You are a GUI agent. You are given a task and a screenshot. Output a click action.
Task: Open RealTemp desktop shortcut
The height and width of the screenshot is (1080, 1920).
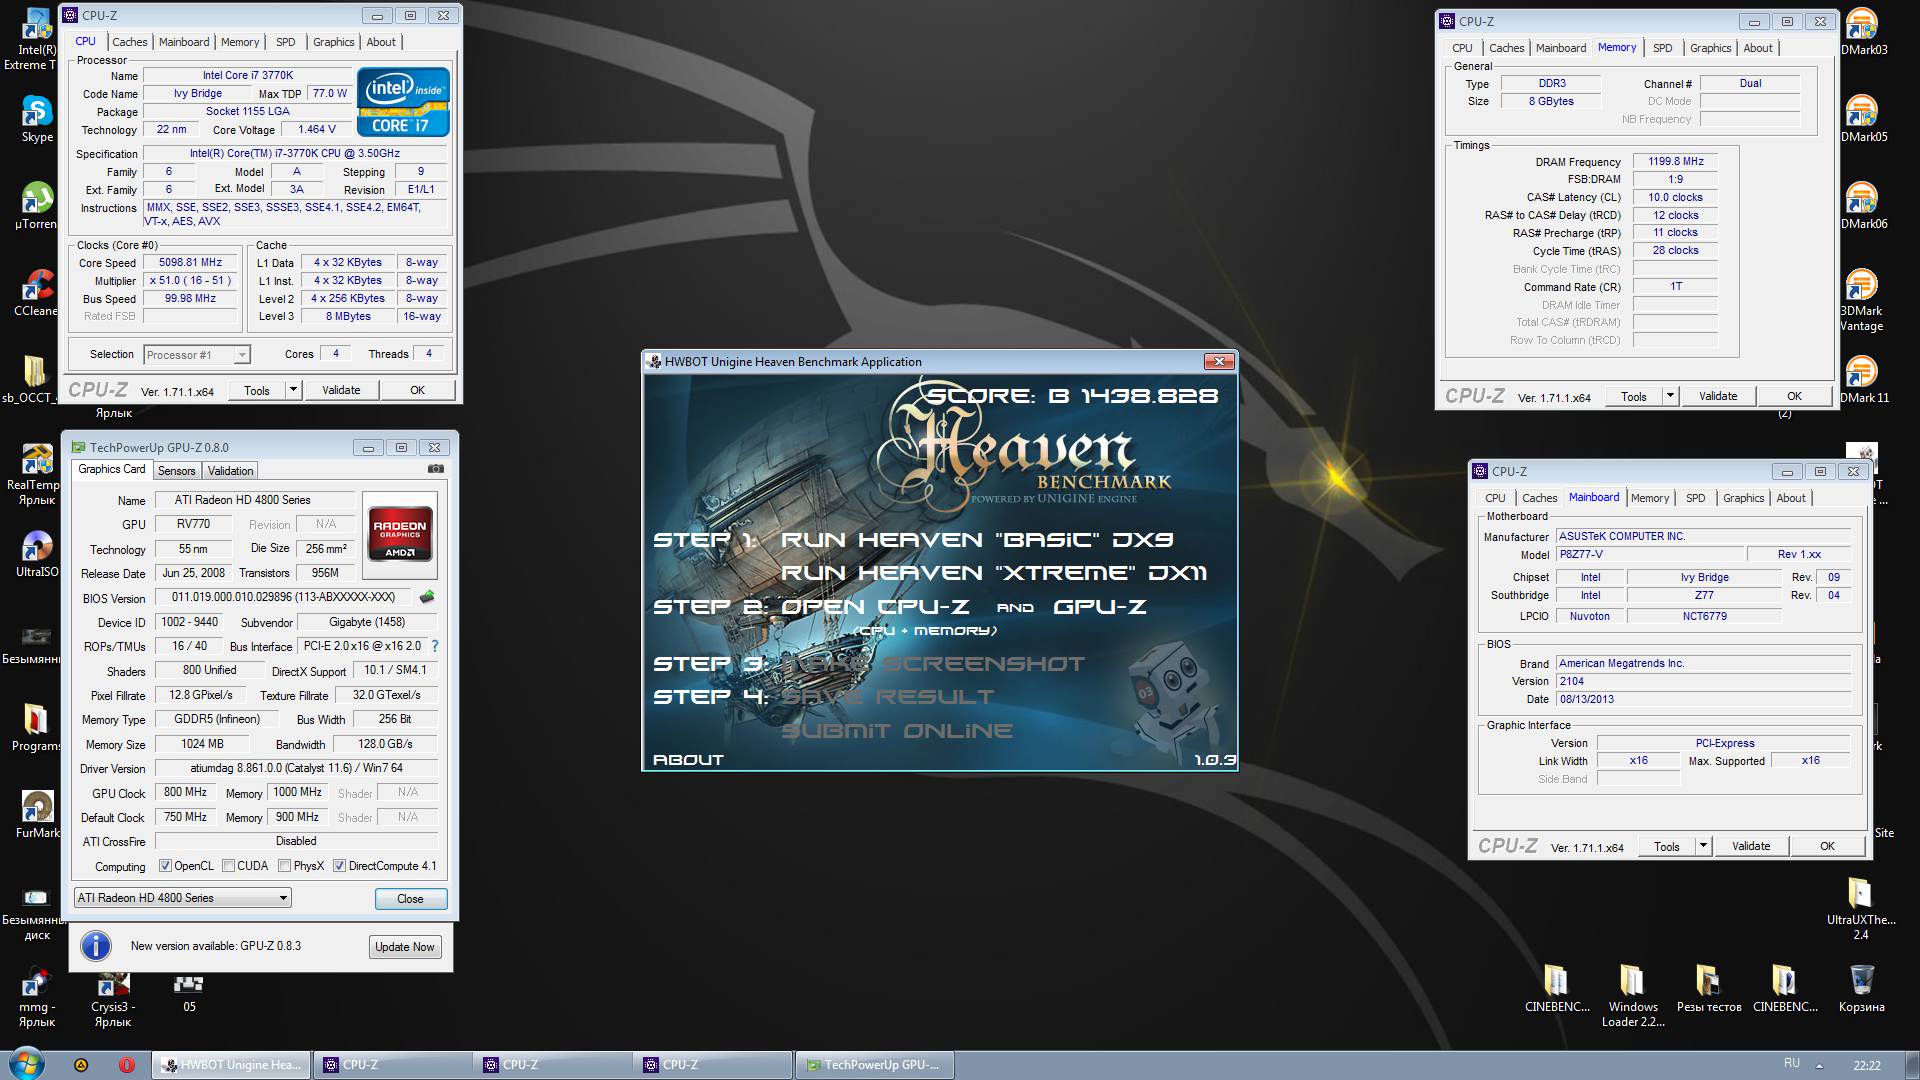(x=37, y=475)
